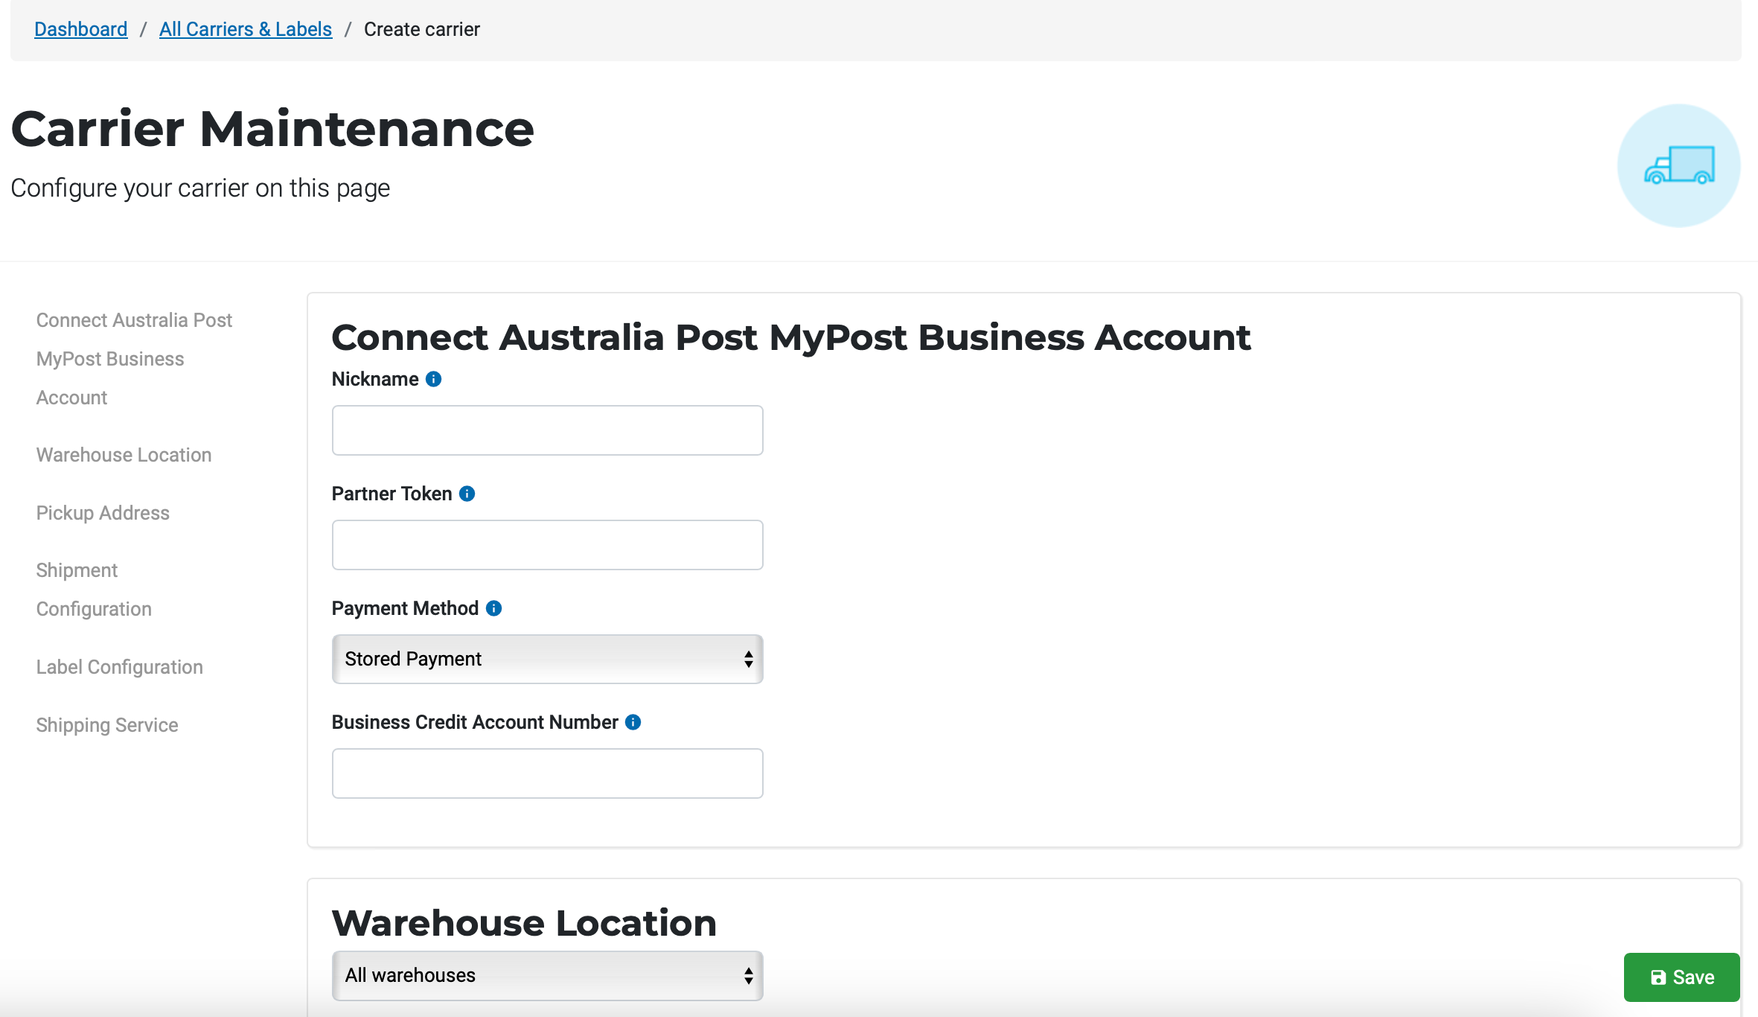Click the Carrier Maintenance page title
Viewport: 1758px width, 1017px height.
(272, 129)
